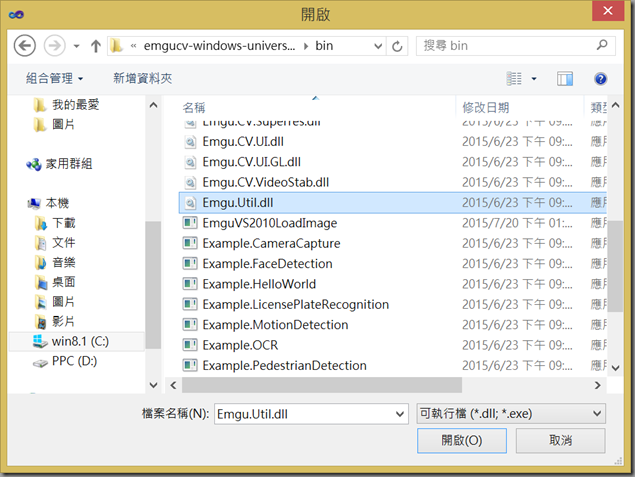The width and height of the screenshot is (635, 477).
Task: Click the horizontal scrollbar thumb
Action: (x=322, y=385)
